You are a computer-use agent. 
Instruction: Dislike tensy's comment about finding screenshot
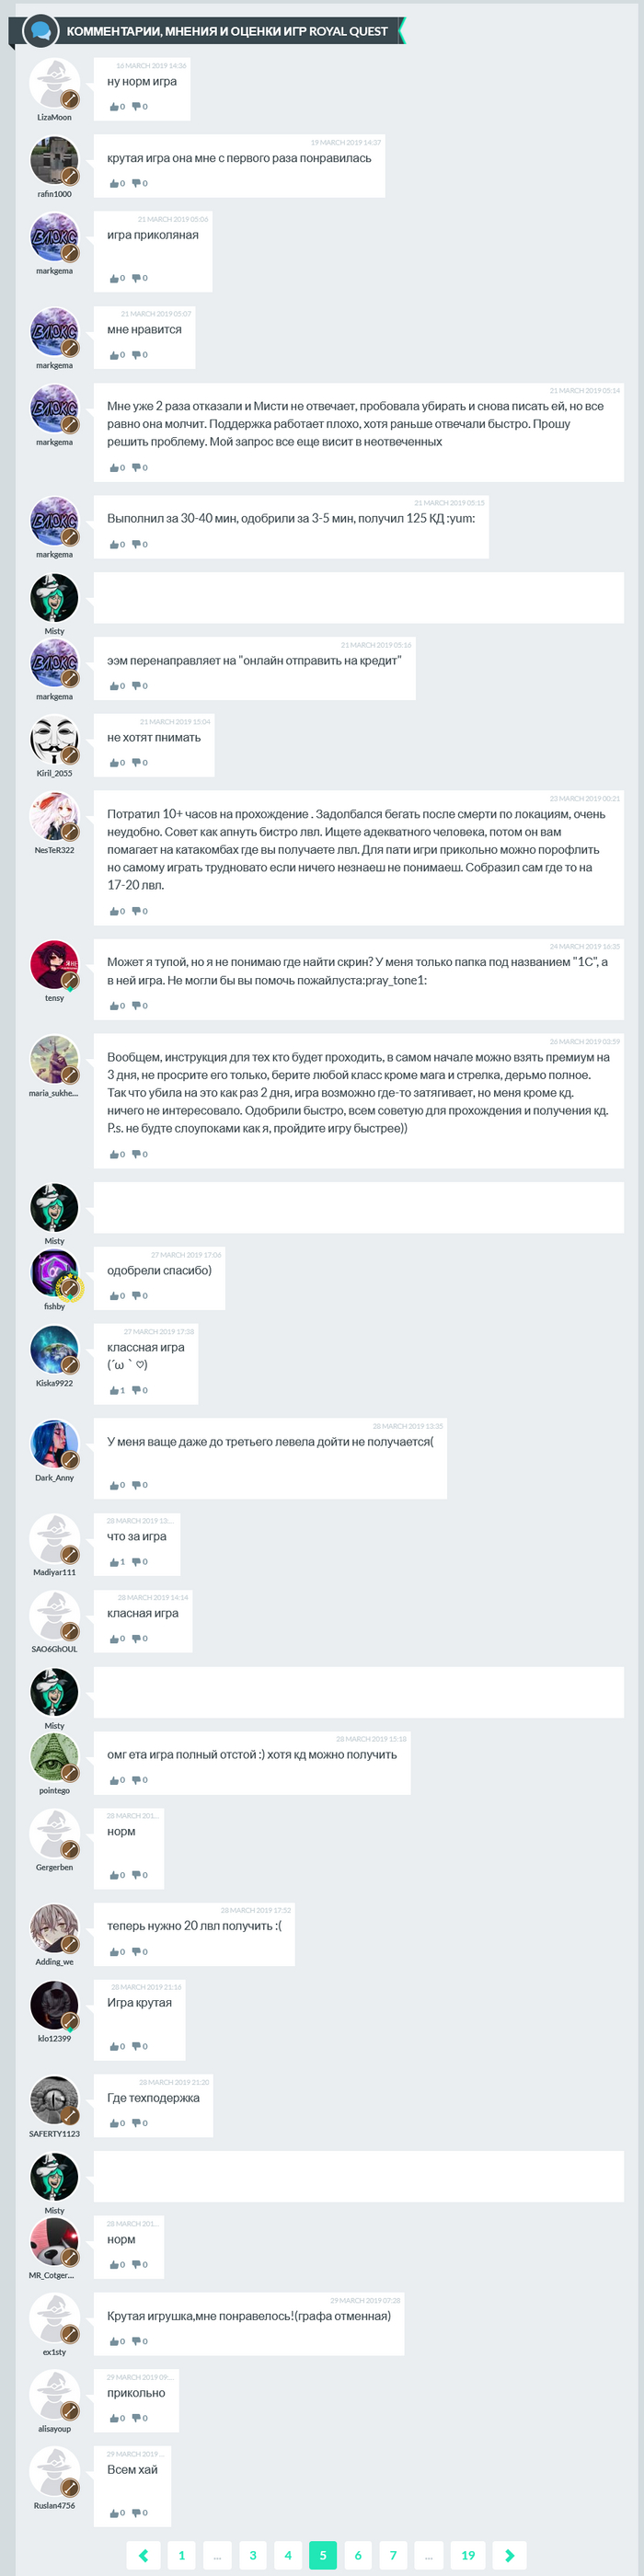pos(139,1006)
